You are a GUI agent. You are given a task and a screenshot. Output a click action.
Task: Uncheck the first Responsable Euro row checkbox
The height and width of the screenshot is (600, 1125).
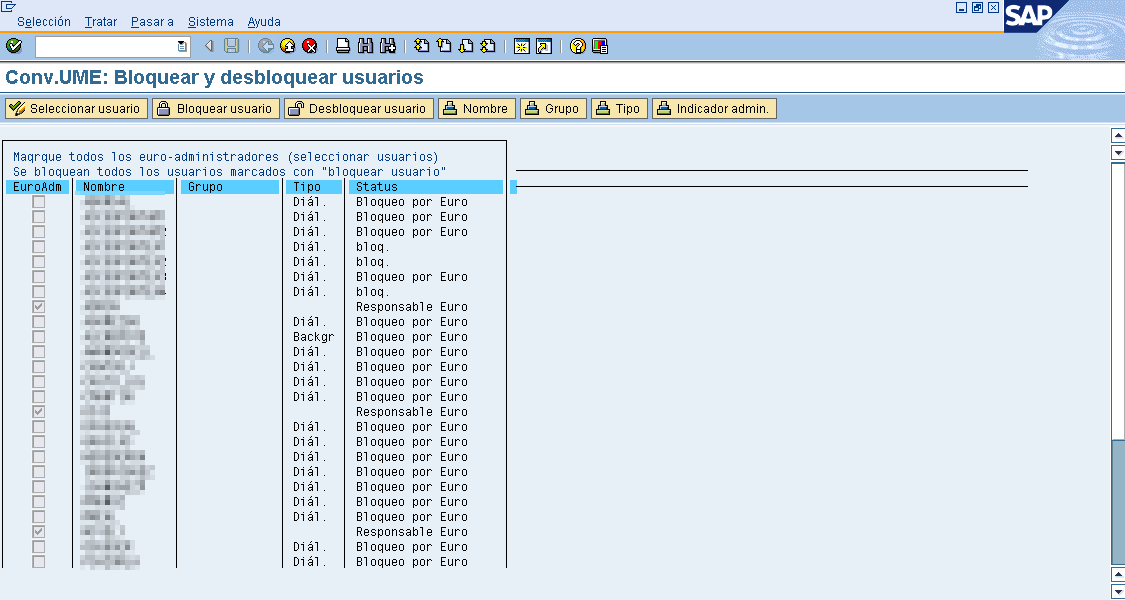[x=39, y=307]
